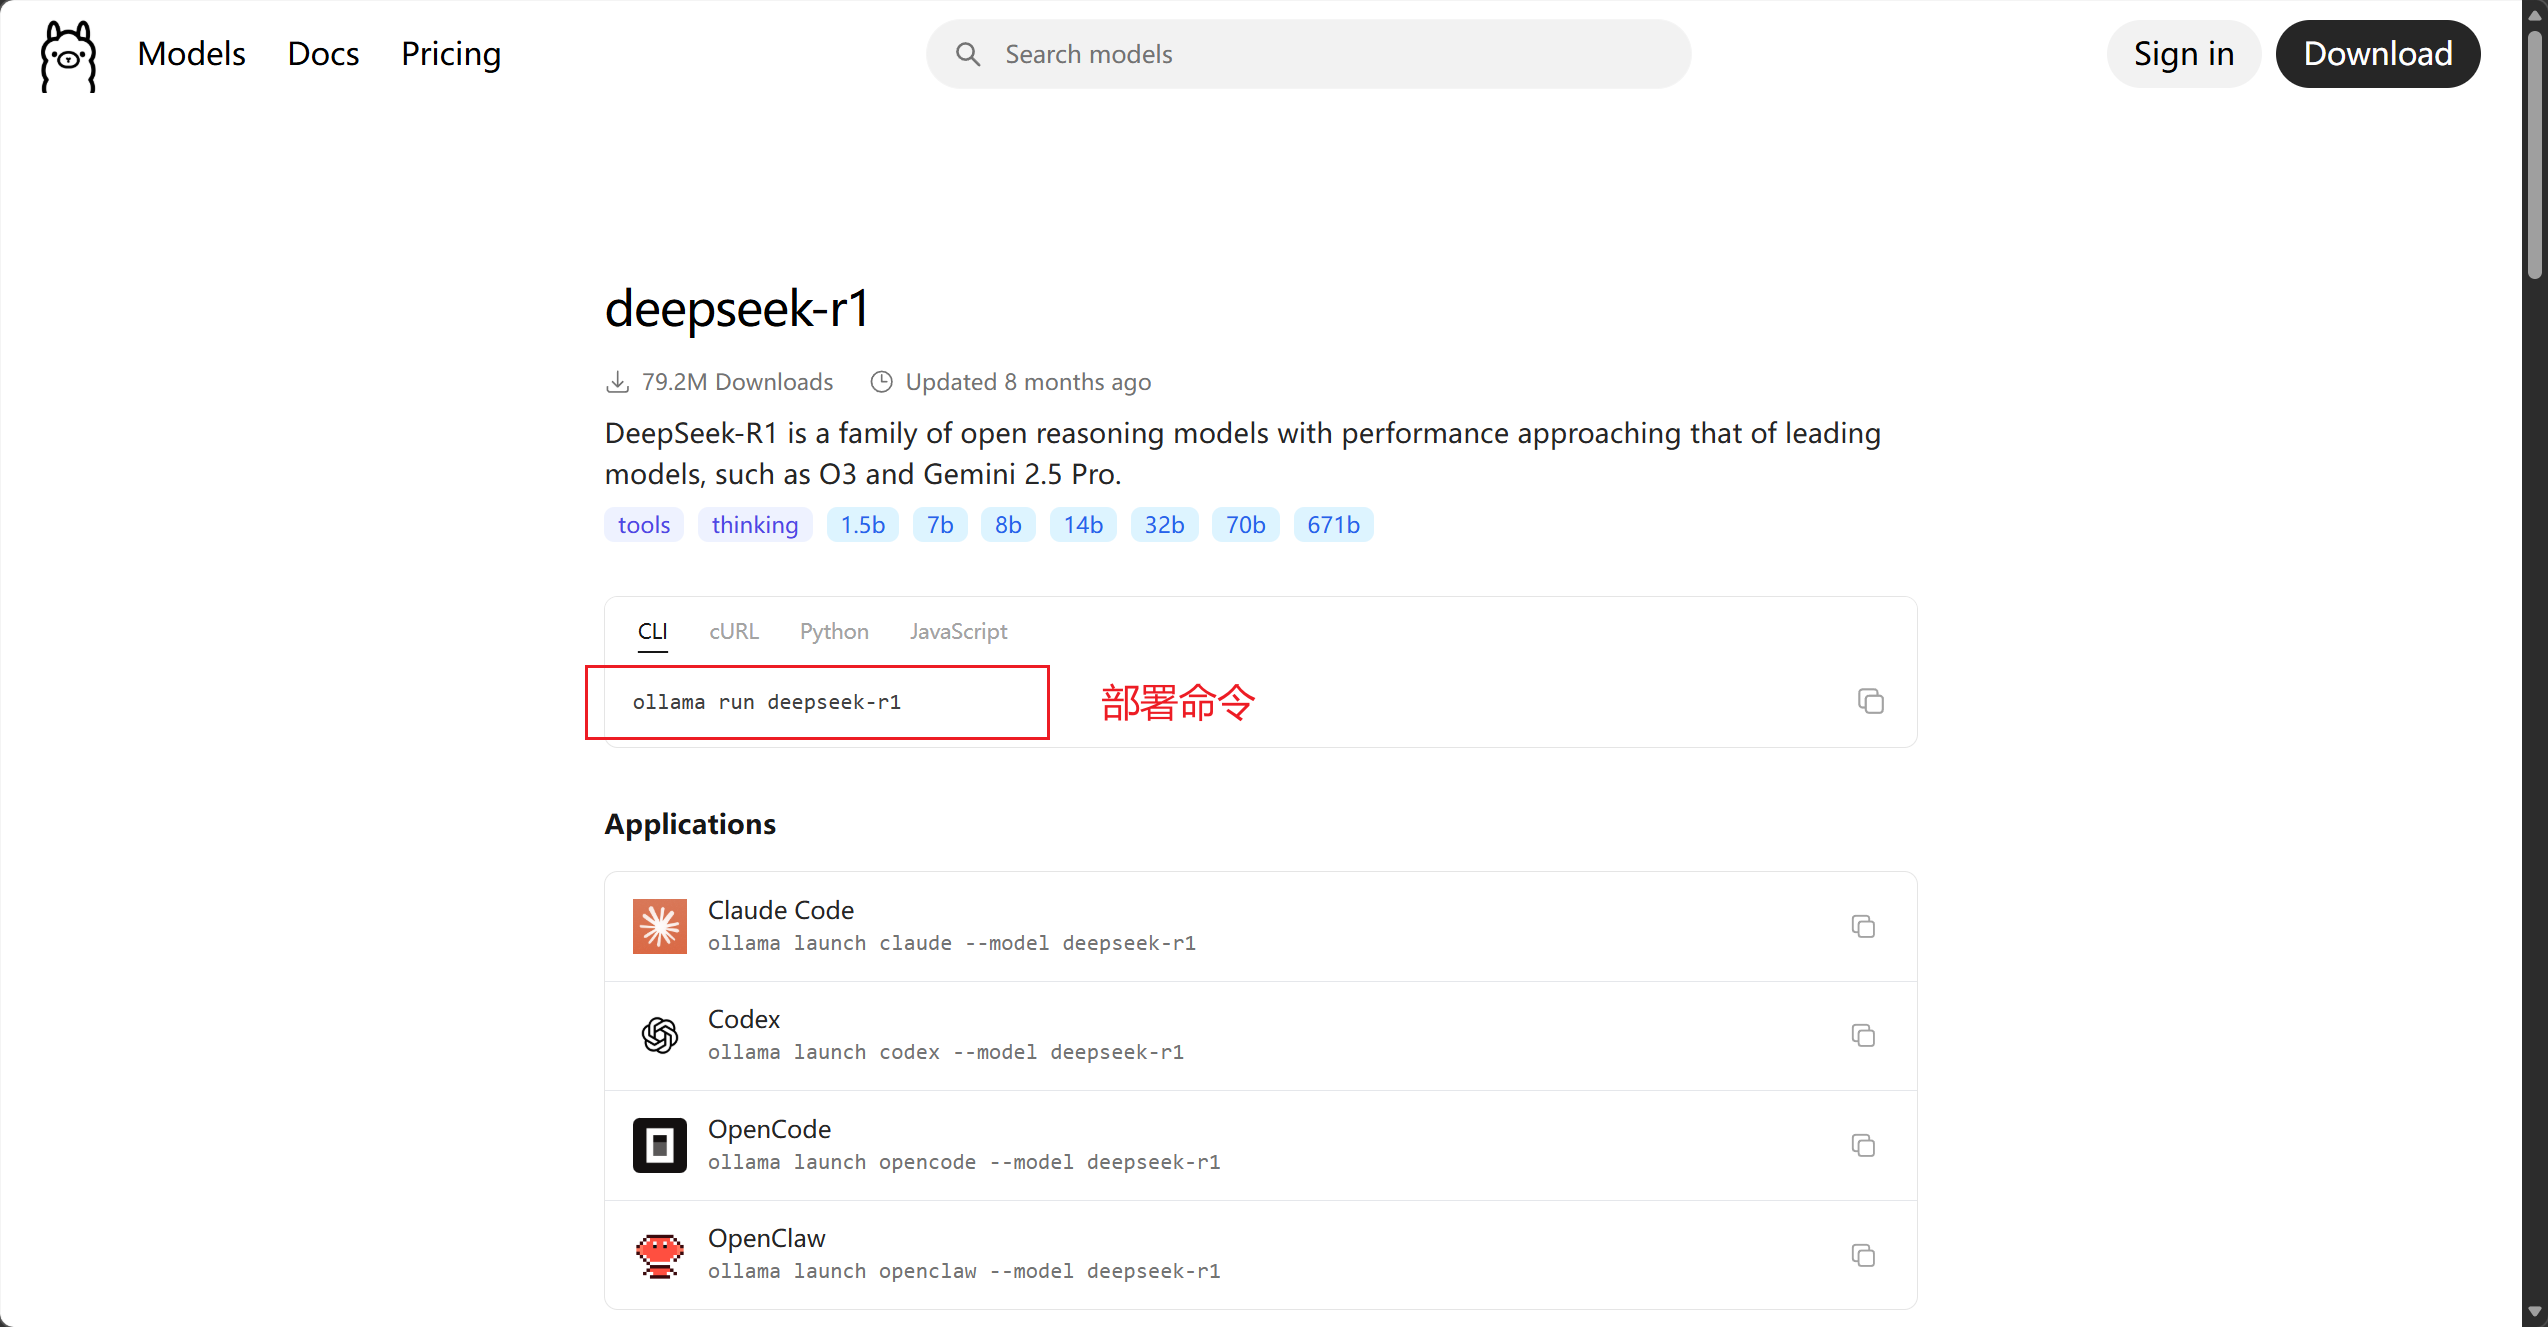
Task: Open the Models page
Action: pos(191,54)
